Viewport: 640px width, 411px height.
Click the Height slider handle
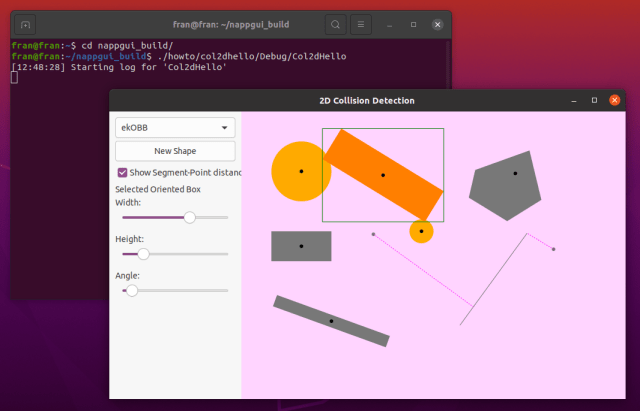143,254
